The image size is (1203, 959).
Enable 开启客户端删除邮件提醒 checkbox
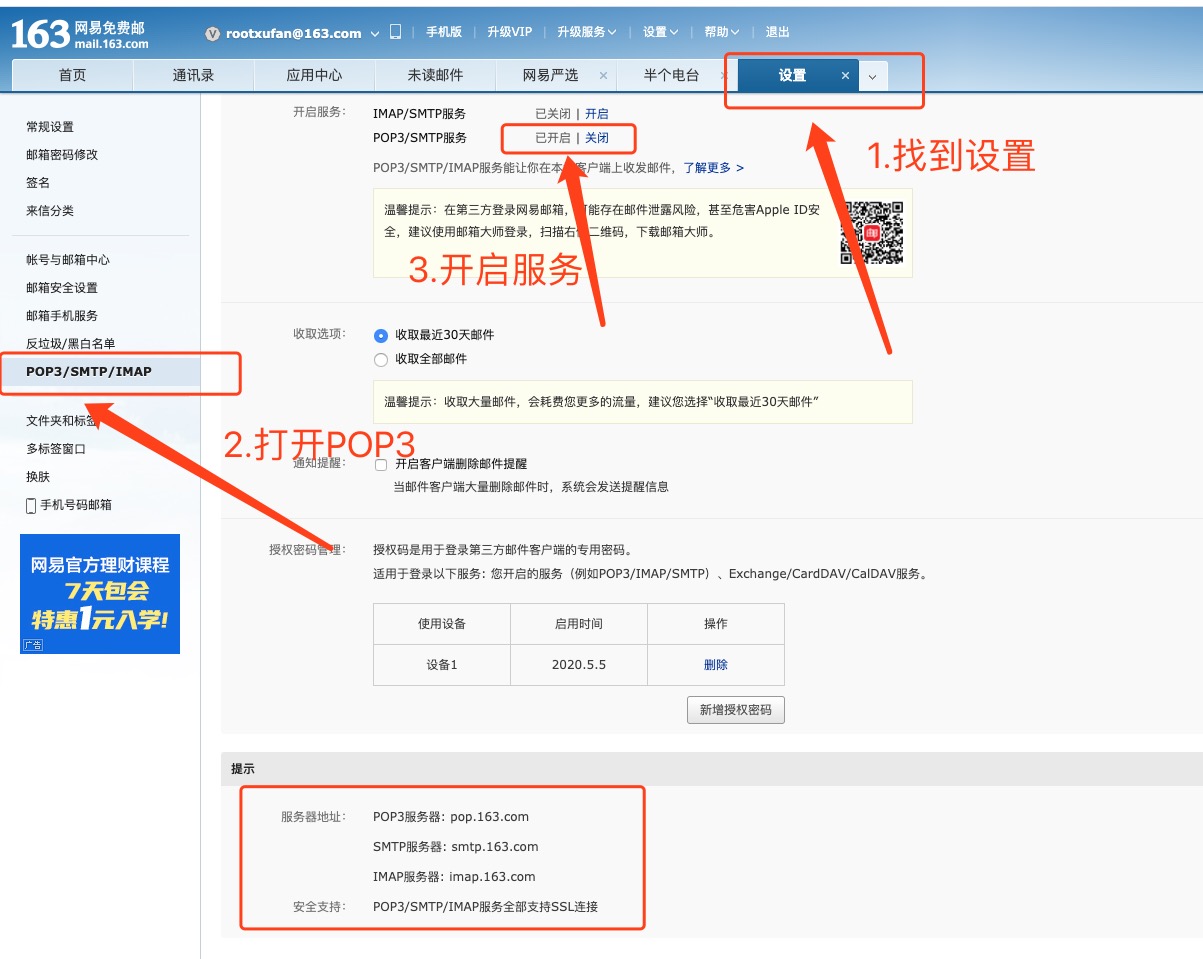click(x=381, y=464)
